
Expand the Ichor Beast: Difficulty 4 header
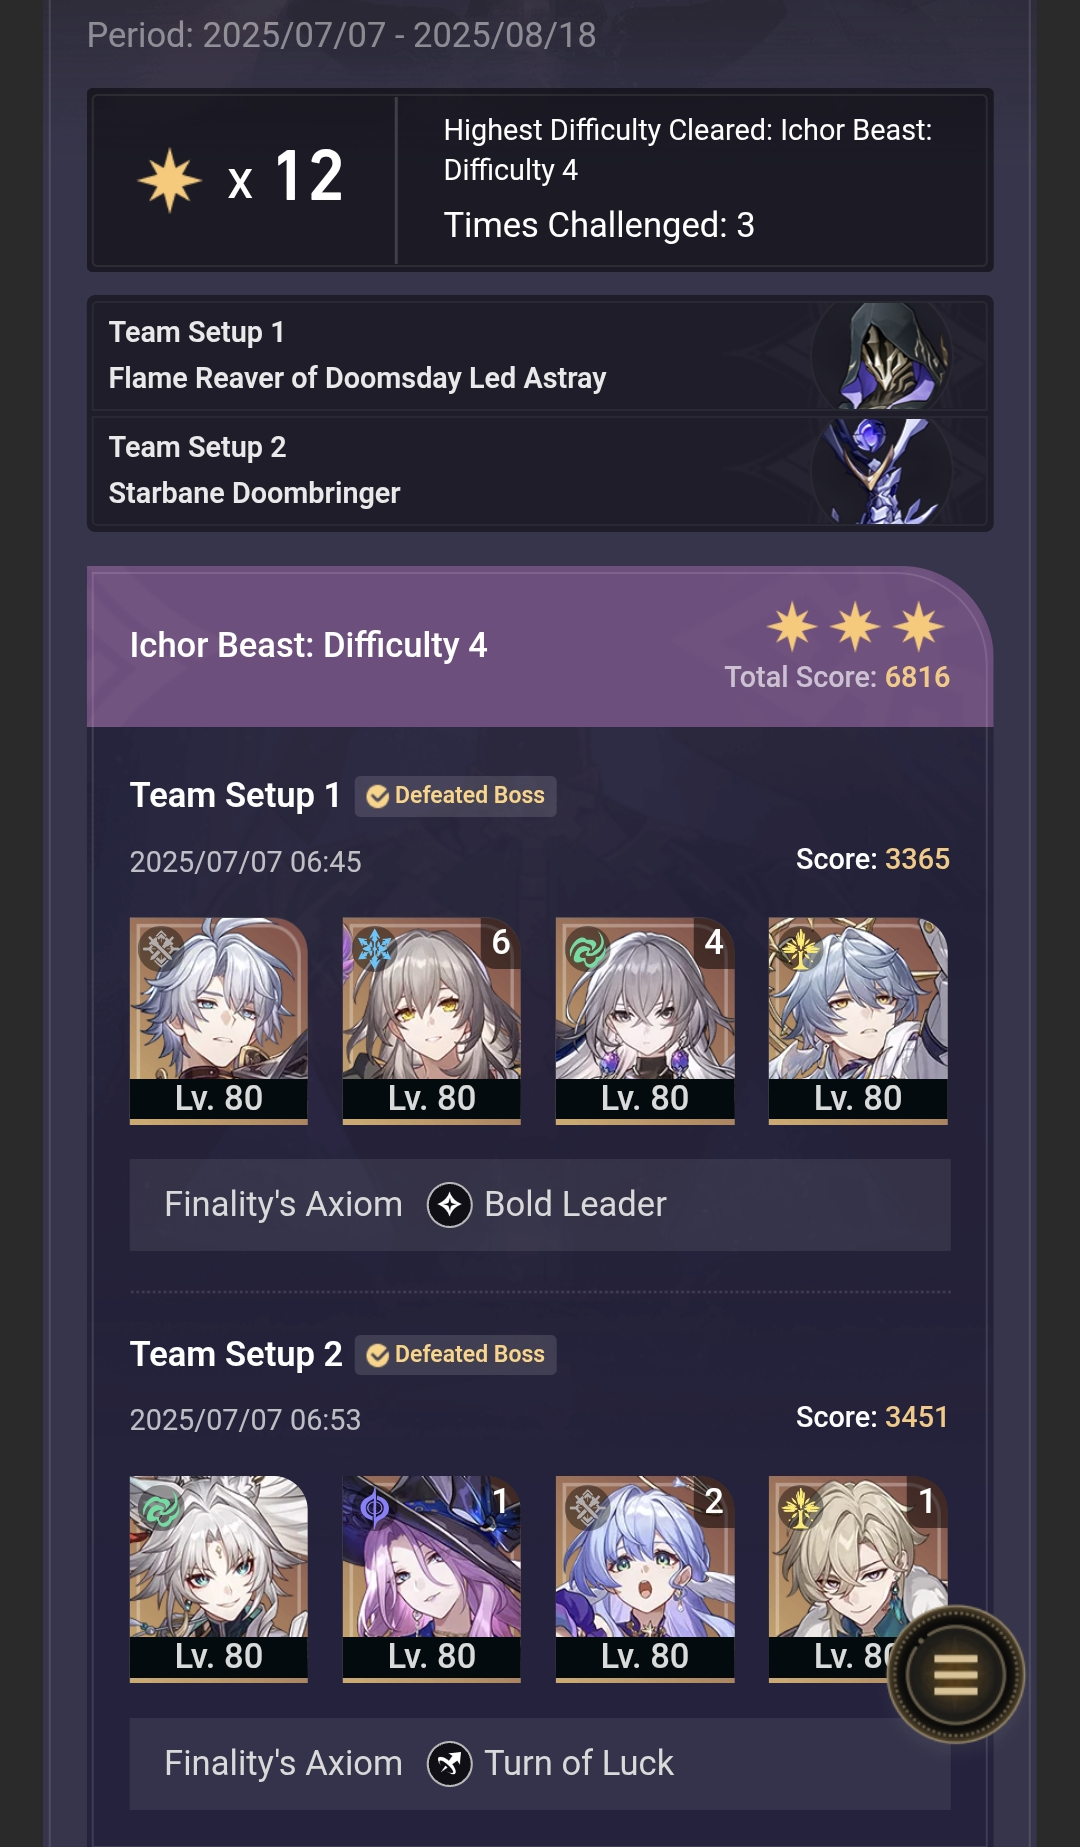click(x=540, y=647)
